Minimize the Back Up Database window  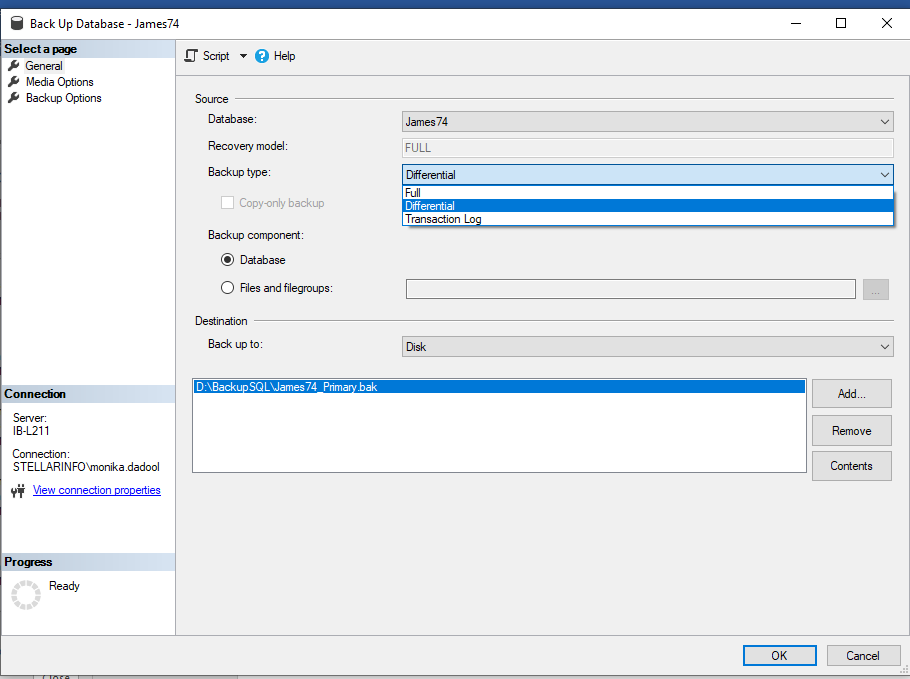(796, 23)
